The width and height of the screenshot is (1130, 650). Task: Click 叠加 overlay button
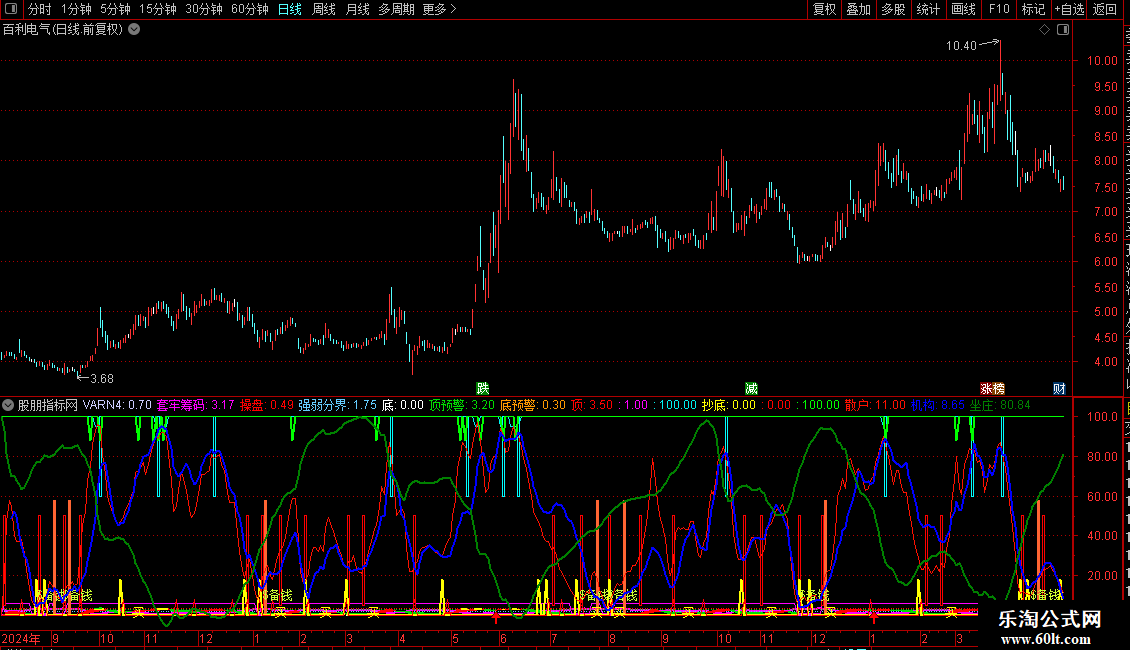858,9
